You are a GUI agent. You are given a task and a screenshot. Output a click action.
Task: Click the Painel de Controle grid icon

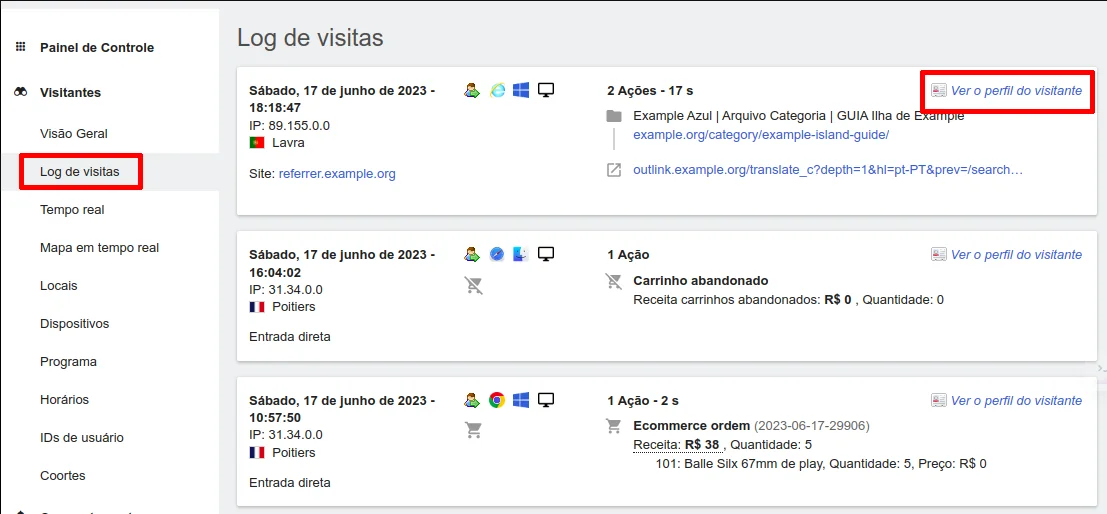(20, 47)
